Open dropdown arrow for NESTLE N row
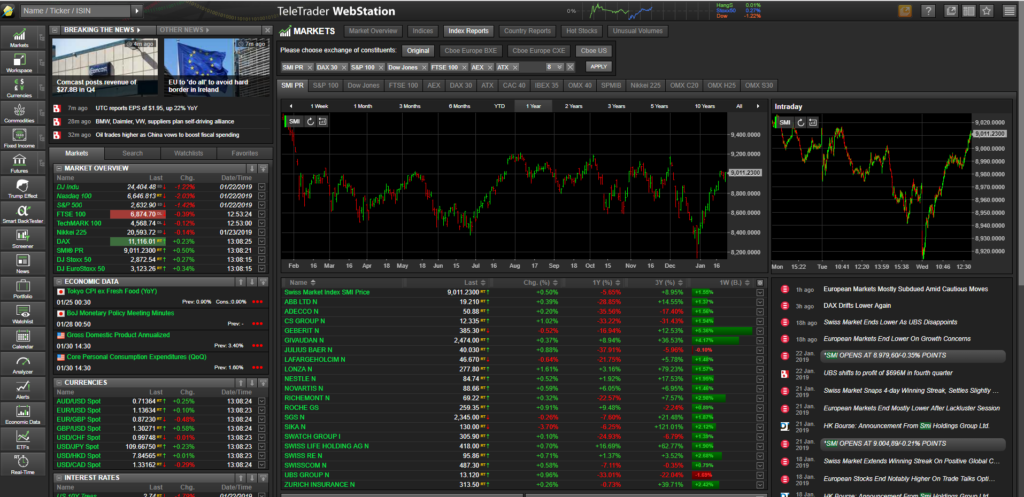The width and height of the screenshot is (1024, 497). tap(760, 379)
